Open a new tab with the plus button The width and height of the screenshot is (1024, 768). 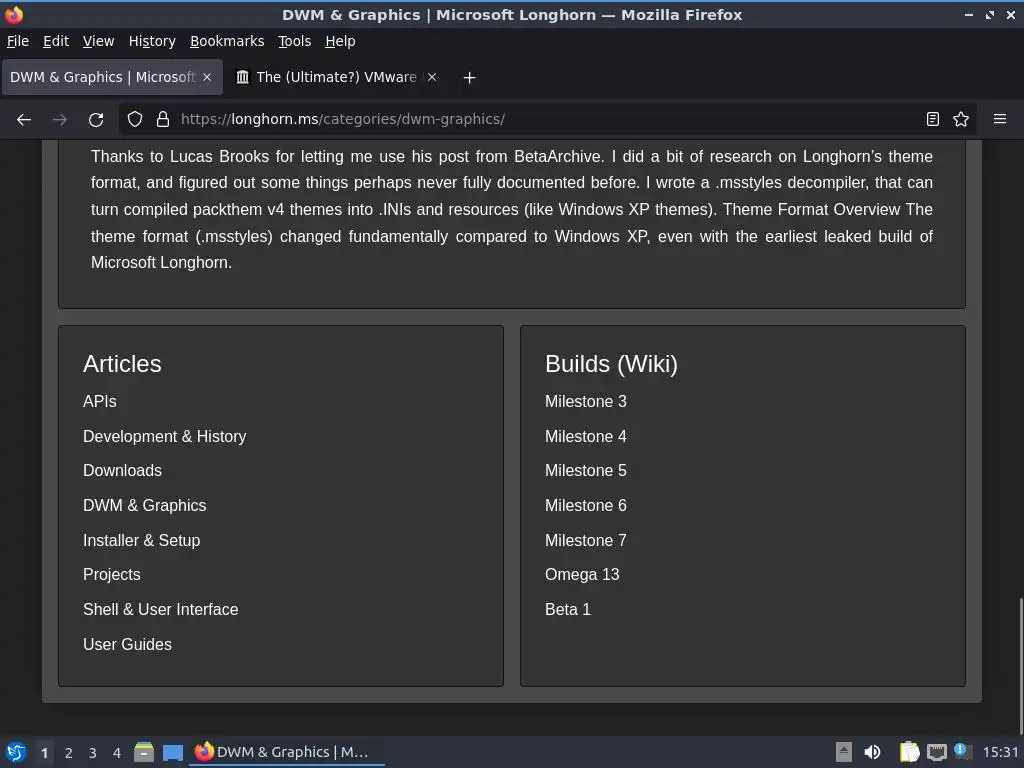(x=469, y=78)
